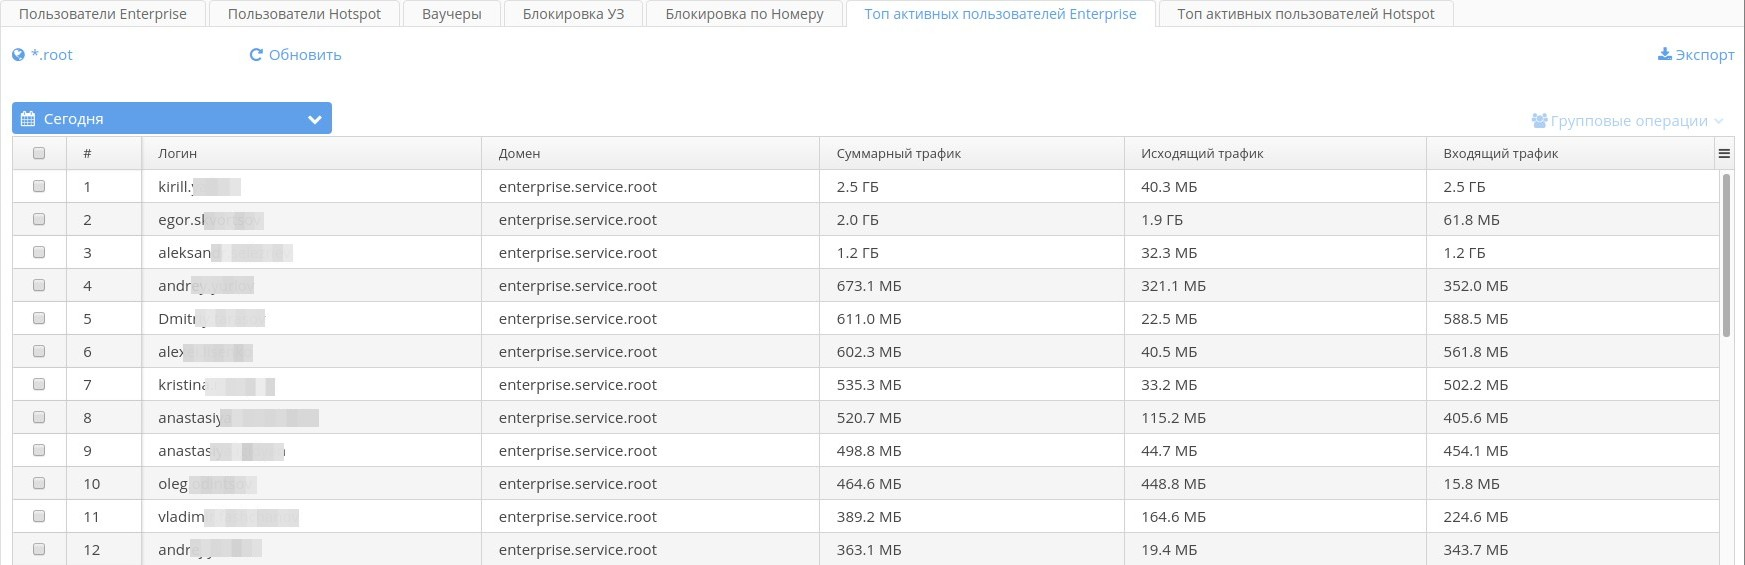This screenshot has width=1745, height=565.
Task: Tick the checkbox for row 10
Action: point(39,483)
